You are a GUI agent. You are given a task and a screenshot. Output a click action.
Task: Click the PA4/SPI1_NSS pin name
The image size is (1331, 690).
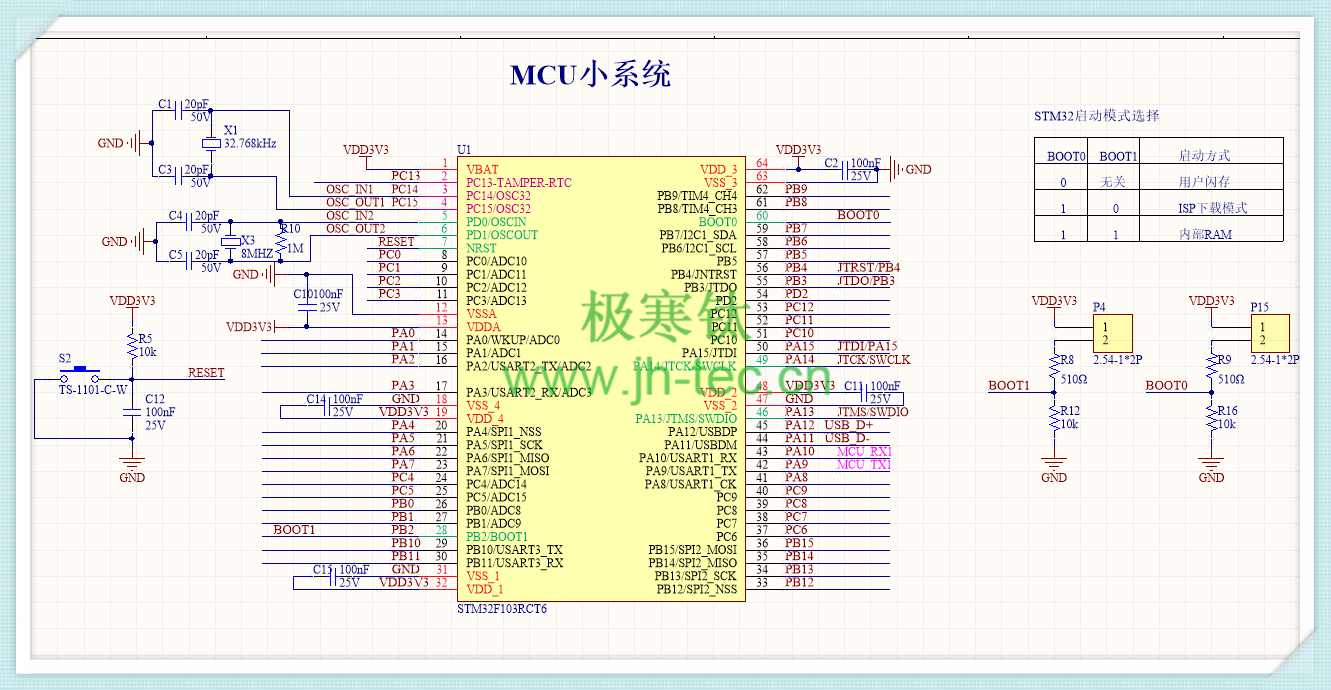click(x=503, y=431)
